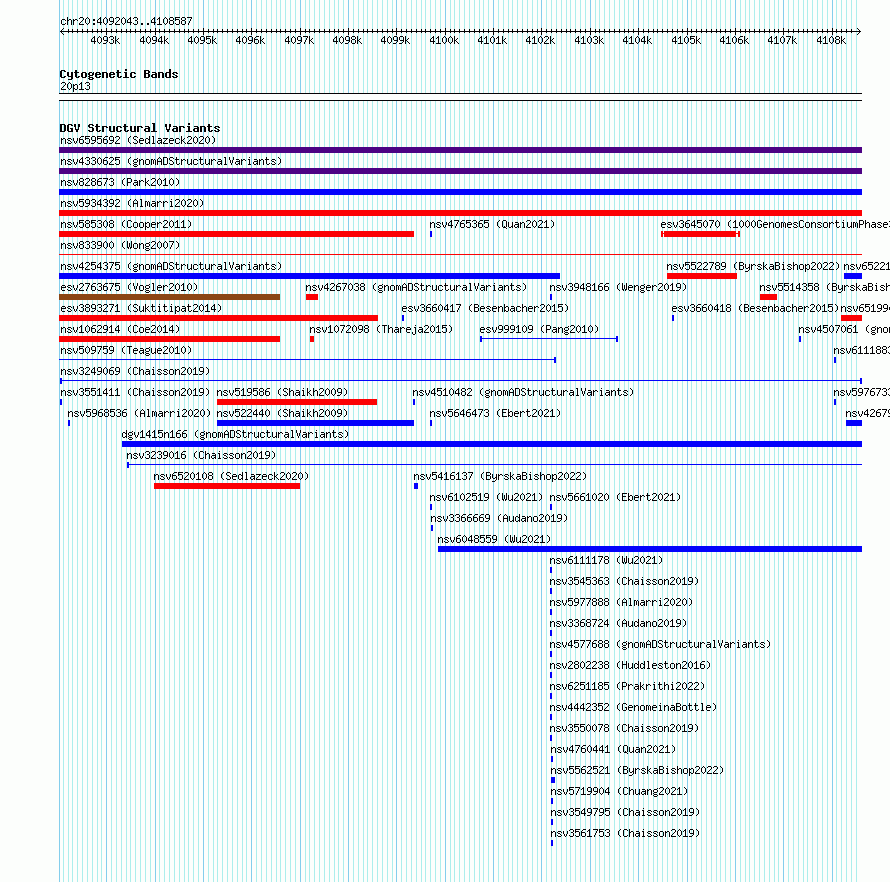Click the 20p13 cytogenetic band label

click(x=75, y=86)
